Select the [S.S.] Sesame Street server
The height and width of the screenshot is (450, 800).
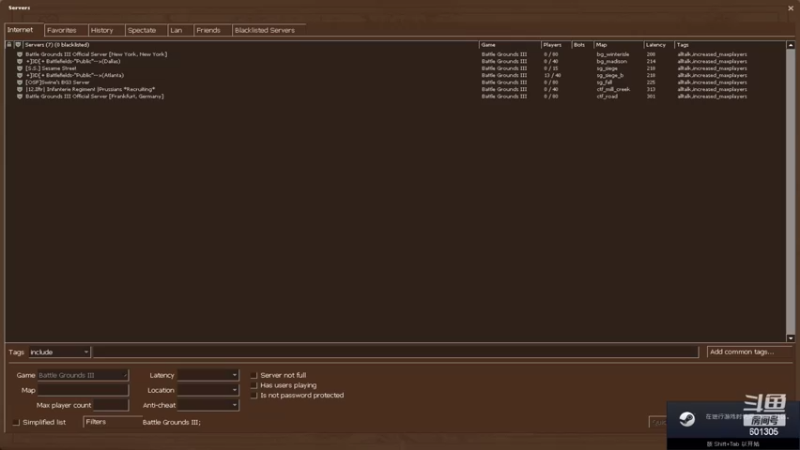pos(395,68)
